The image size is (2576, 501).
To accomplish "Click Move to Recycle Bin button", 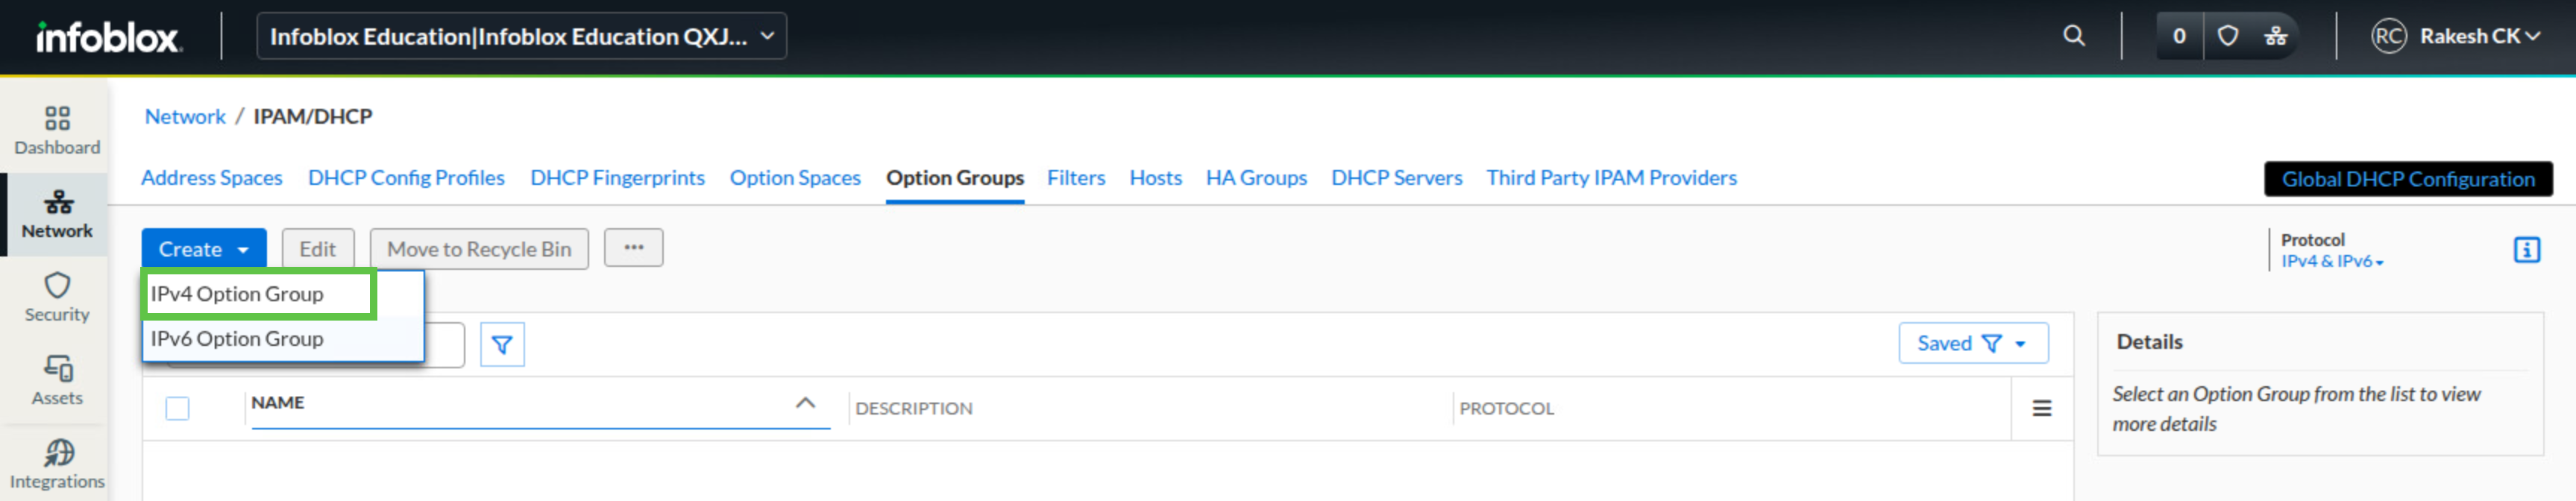I will point(479,249).
